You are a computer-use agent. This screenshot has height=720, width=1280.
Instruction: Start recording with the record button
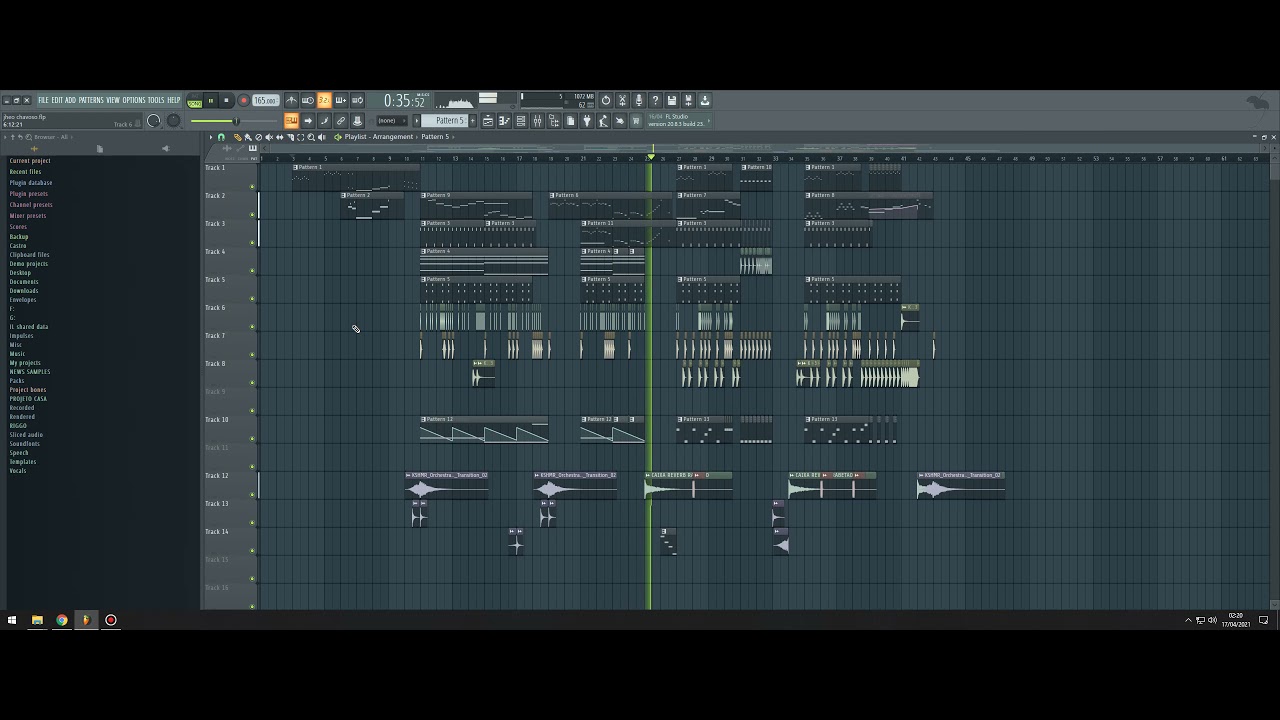pos(243,100)
